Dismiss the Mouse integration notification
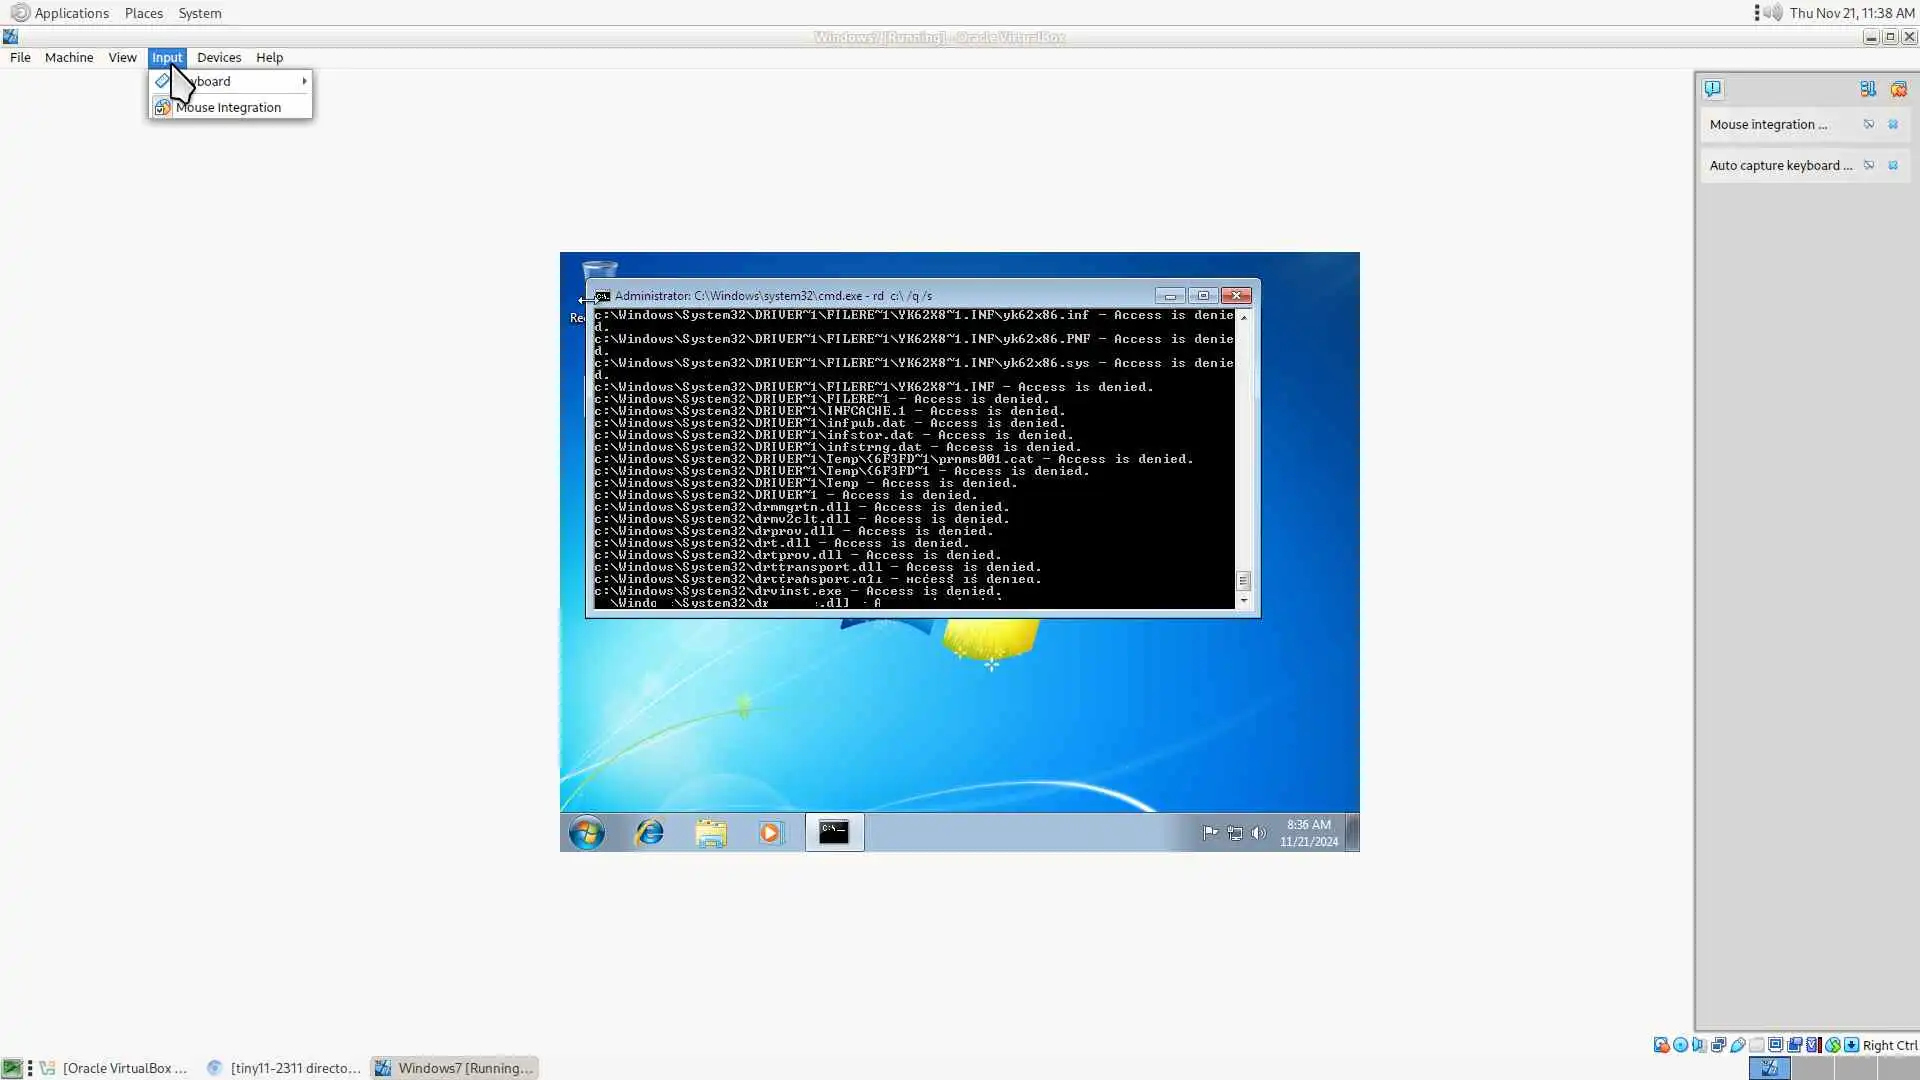1920x1080 pixels. pos(1892,125)
